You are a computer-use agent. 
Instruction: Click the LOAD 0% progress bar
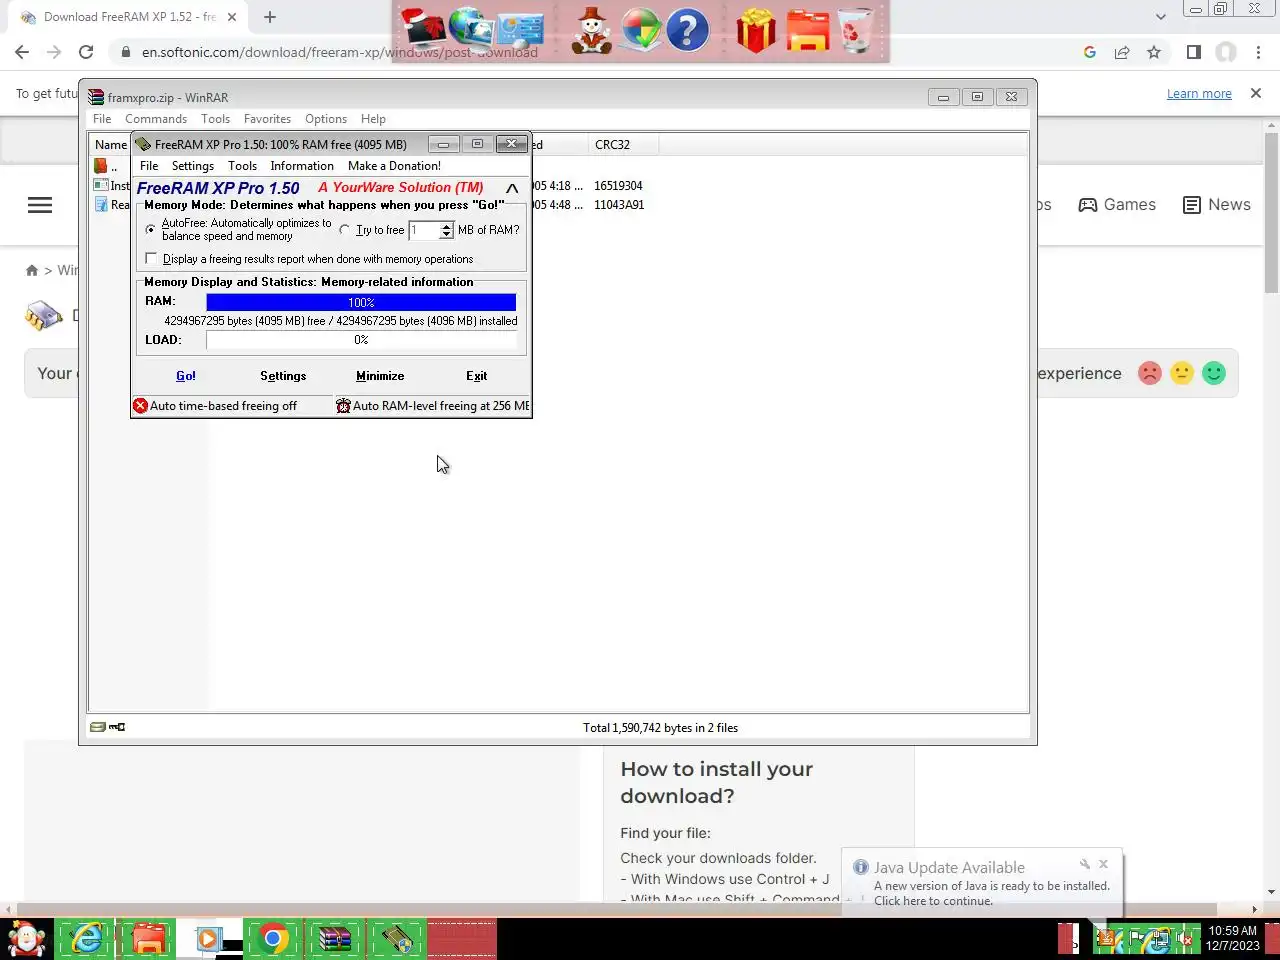pos(361,340)
